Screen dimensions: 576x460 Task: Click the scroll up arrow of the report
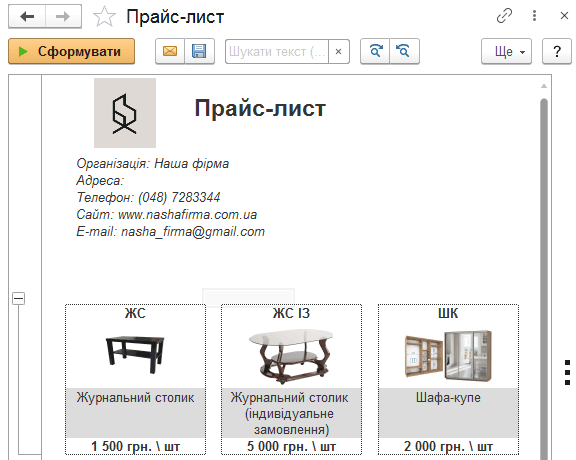pos(544,86)
